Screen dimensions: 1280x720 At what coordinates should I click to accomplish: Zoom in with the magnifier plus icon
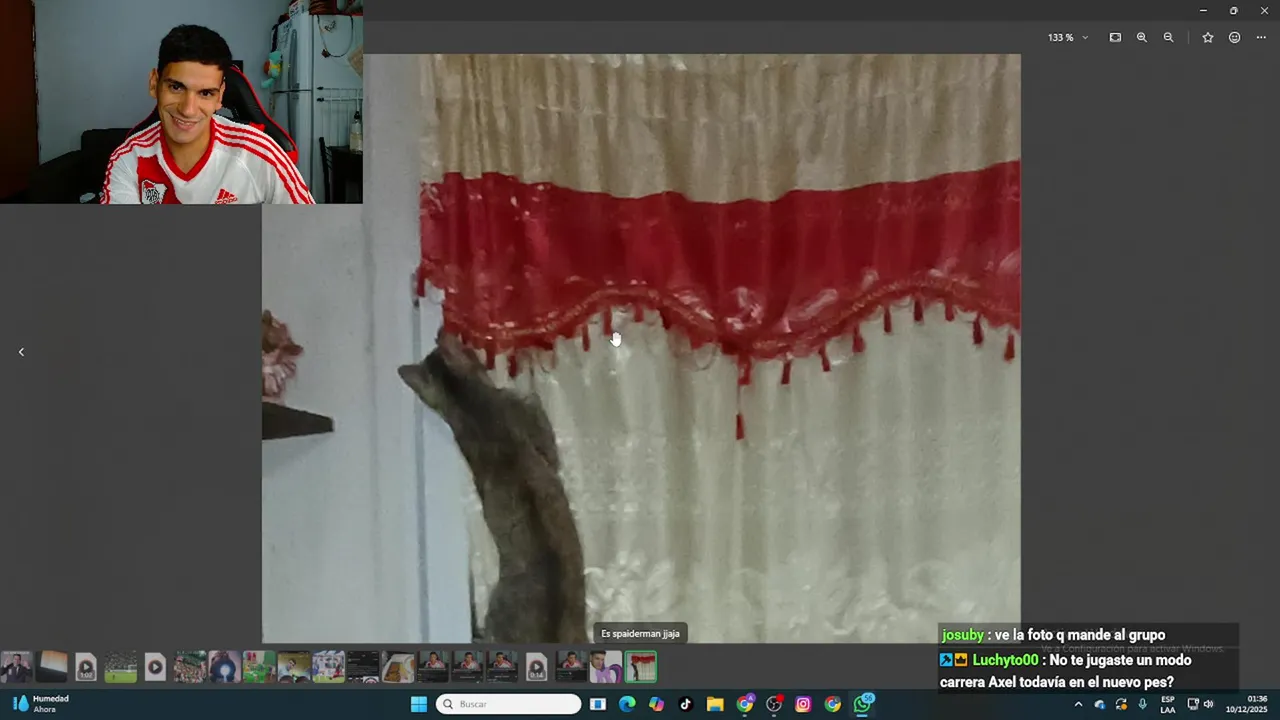tap(1141, 37)
